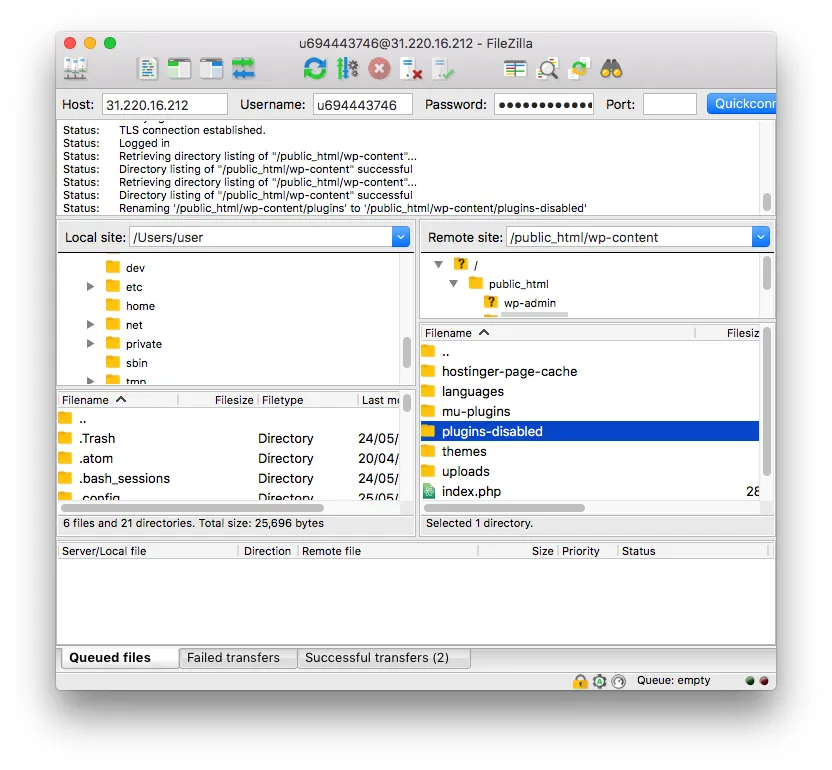Toggle synchronized browsing icon
This screenshot has height=770, width=832.
click(579, 69)
